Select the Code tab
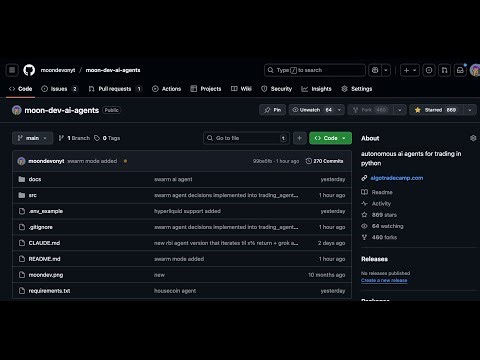 coord(21,89)
